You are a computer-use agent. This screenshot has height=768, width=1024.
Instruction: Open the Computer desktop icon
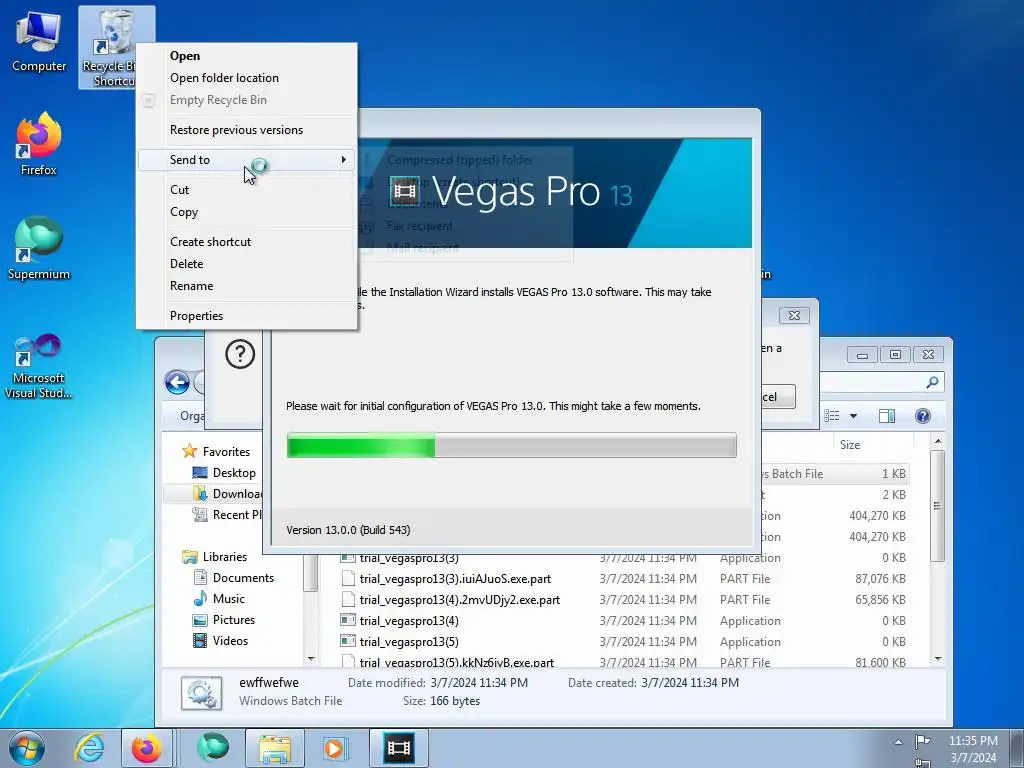39,43
